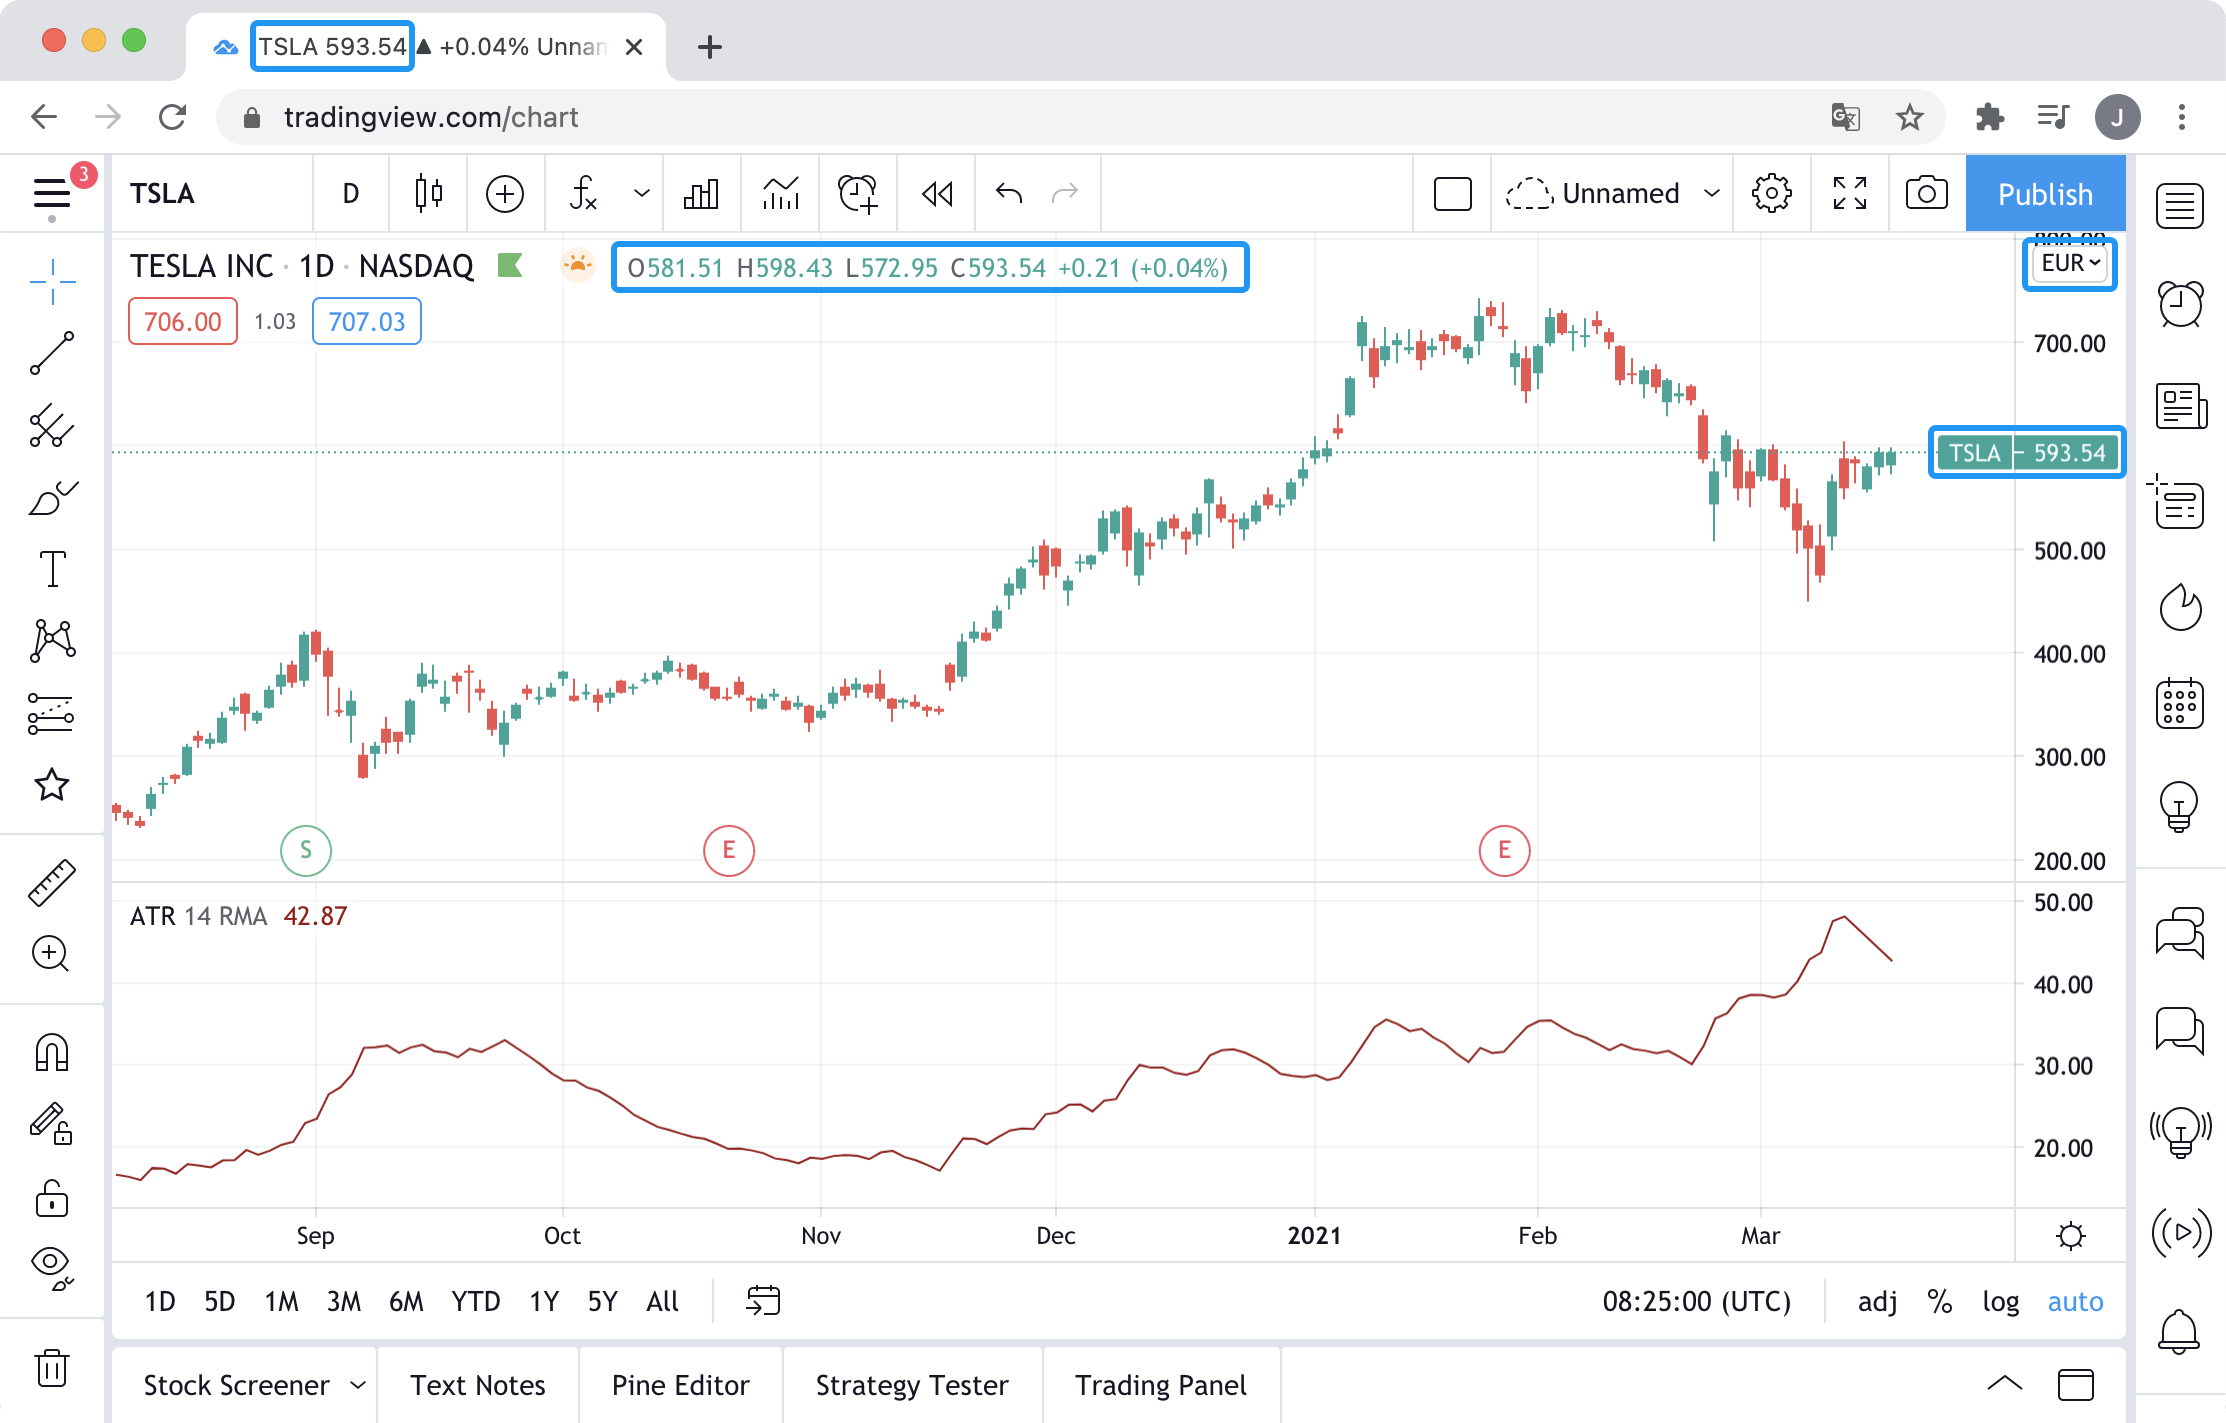
Task: Take a chart snapshot with camera
Action: pyautogui.click(x=1927, y=193)
